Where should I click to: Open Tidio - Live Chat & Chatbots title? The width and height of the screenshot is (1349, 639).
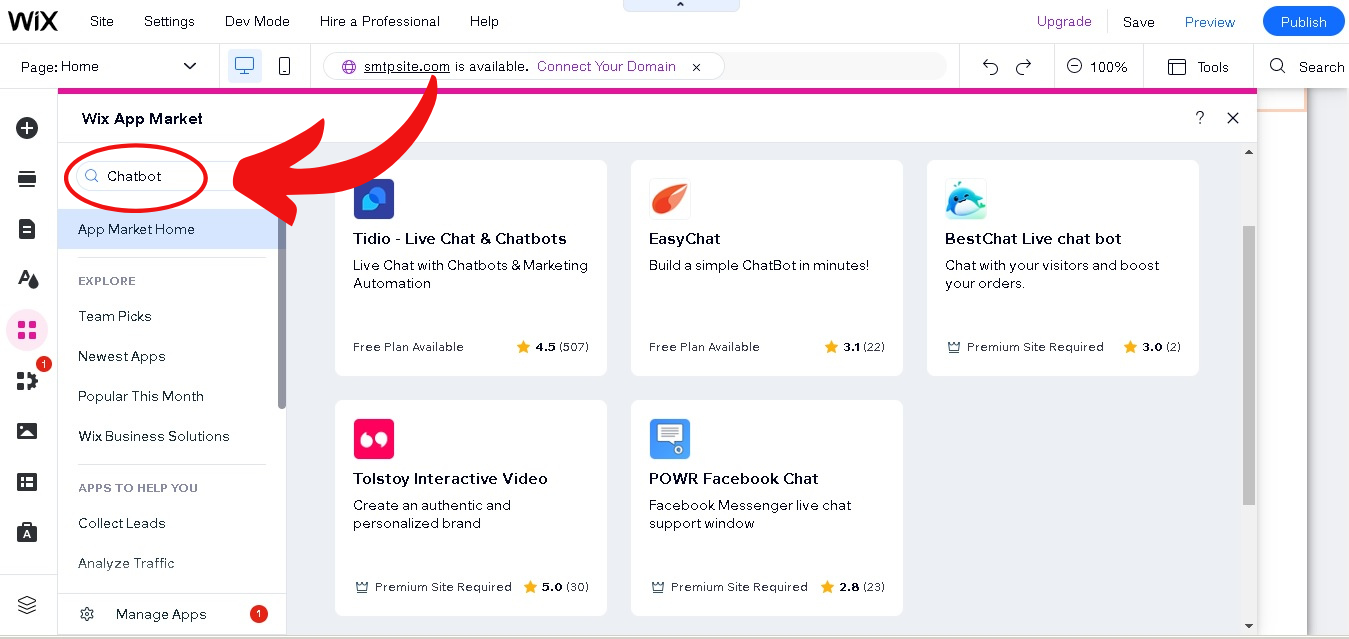pyautogui.click(x=460, y=239)
